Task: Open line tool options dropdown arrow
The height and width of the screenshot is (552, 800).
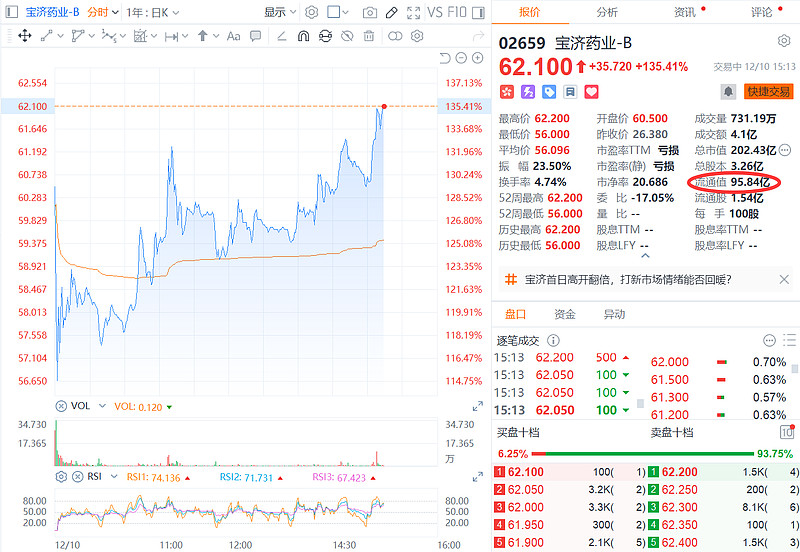Action: (60, 36)
